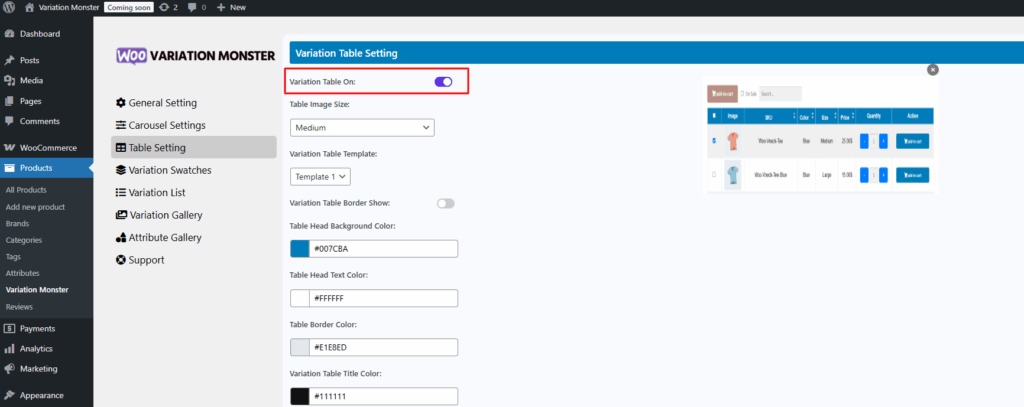Click the preview Search field
The width and height of the screenshot is (1024, 407).
pos(780,94)
